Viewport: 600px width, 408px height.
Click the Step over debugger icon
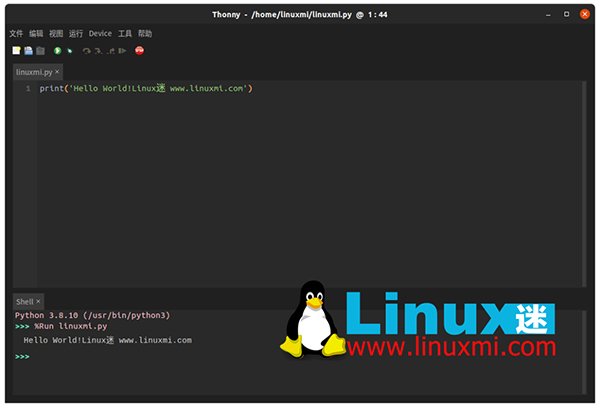tap(86, 51)
